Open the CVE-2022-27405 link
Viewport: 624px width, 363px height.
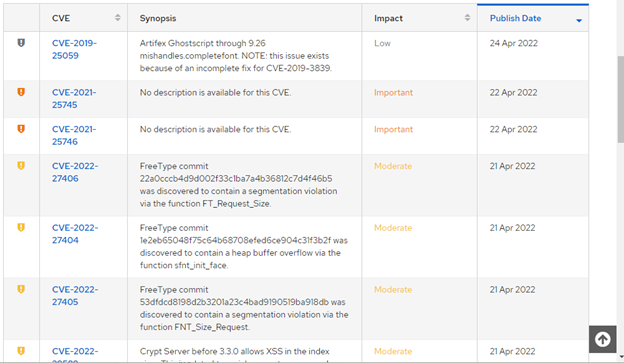(x=75, y=295)
